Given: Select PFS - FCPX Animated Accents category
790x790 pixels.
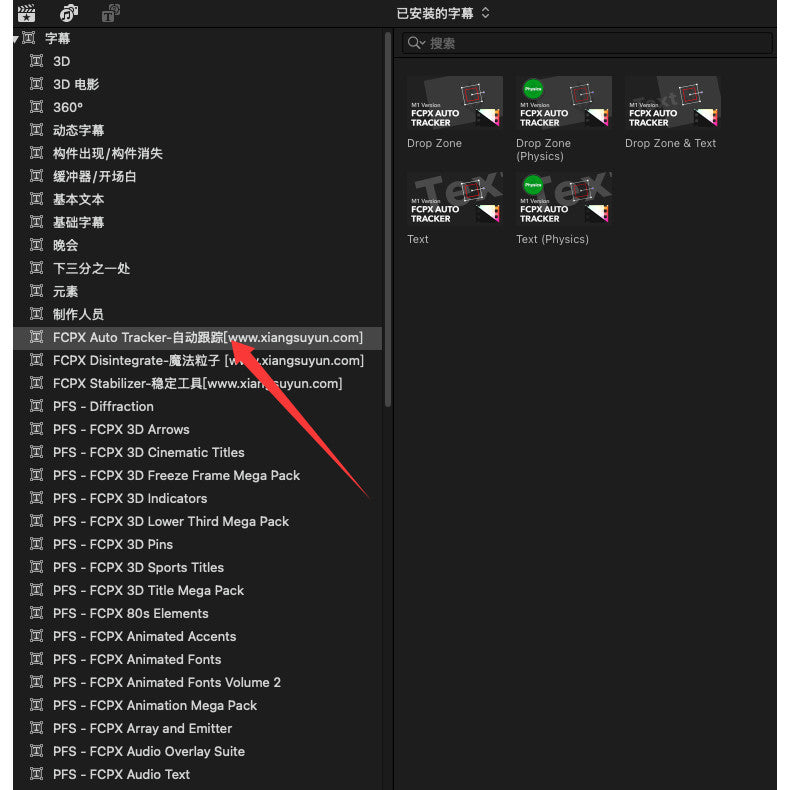Looking at the screenshot, I should coord(198,636).
